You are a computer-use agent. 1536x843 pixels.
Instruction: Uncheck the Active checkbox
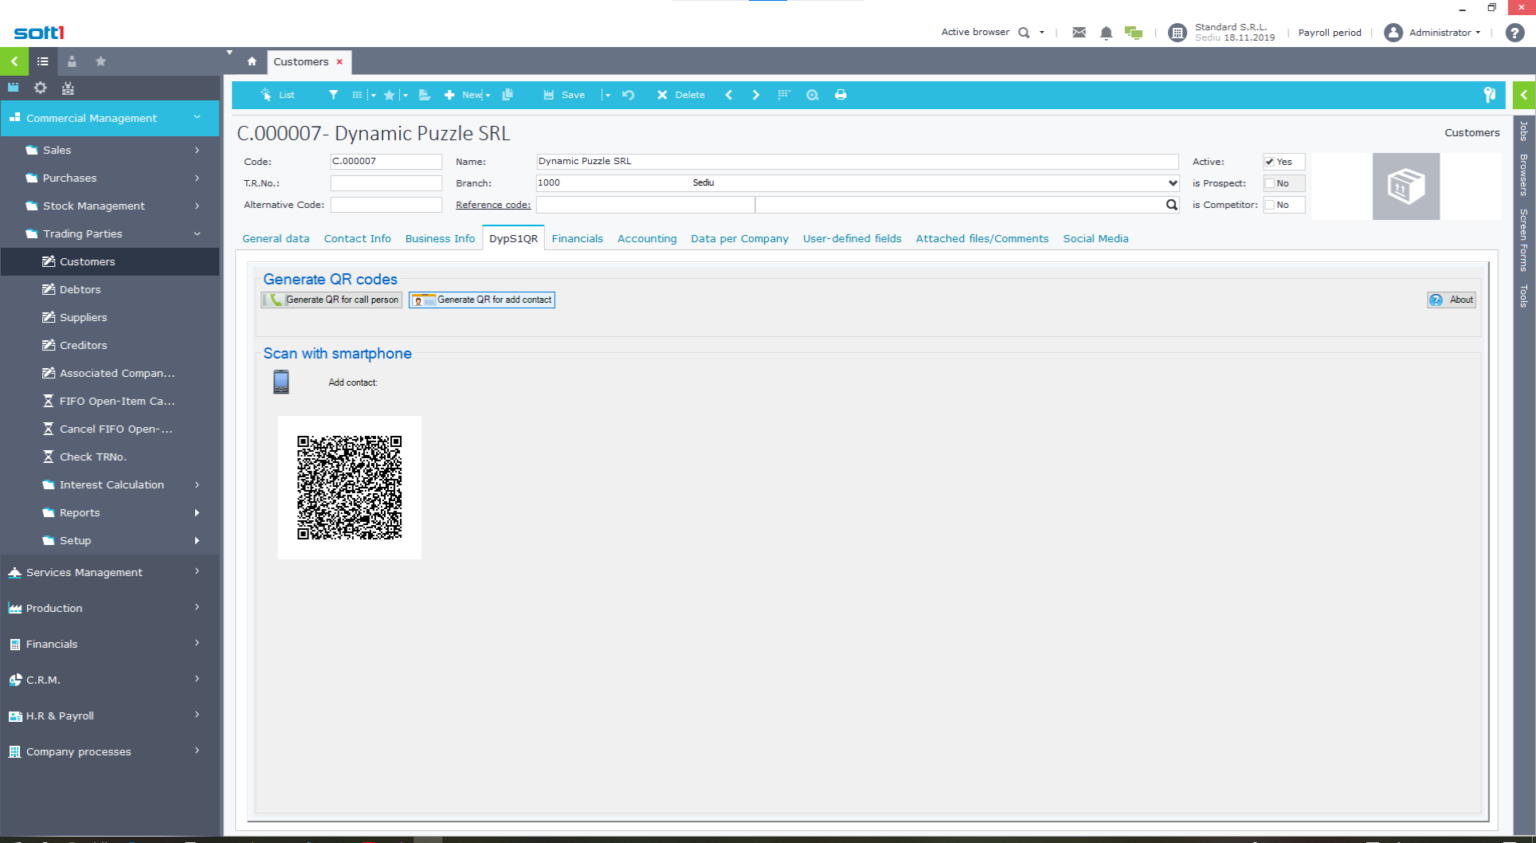click(1270, 162)
